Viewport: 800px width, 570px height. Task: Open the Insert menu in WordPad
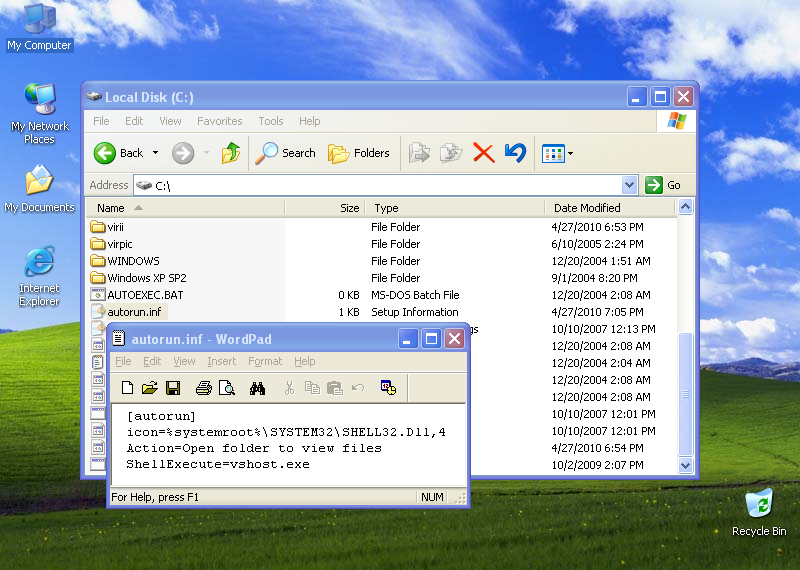click(x=221, y=361)
